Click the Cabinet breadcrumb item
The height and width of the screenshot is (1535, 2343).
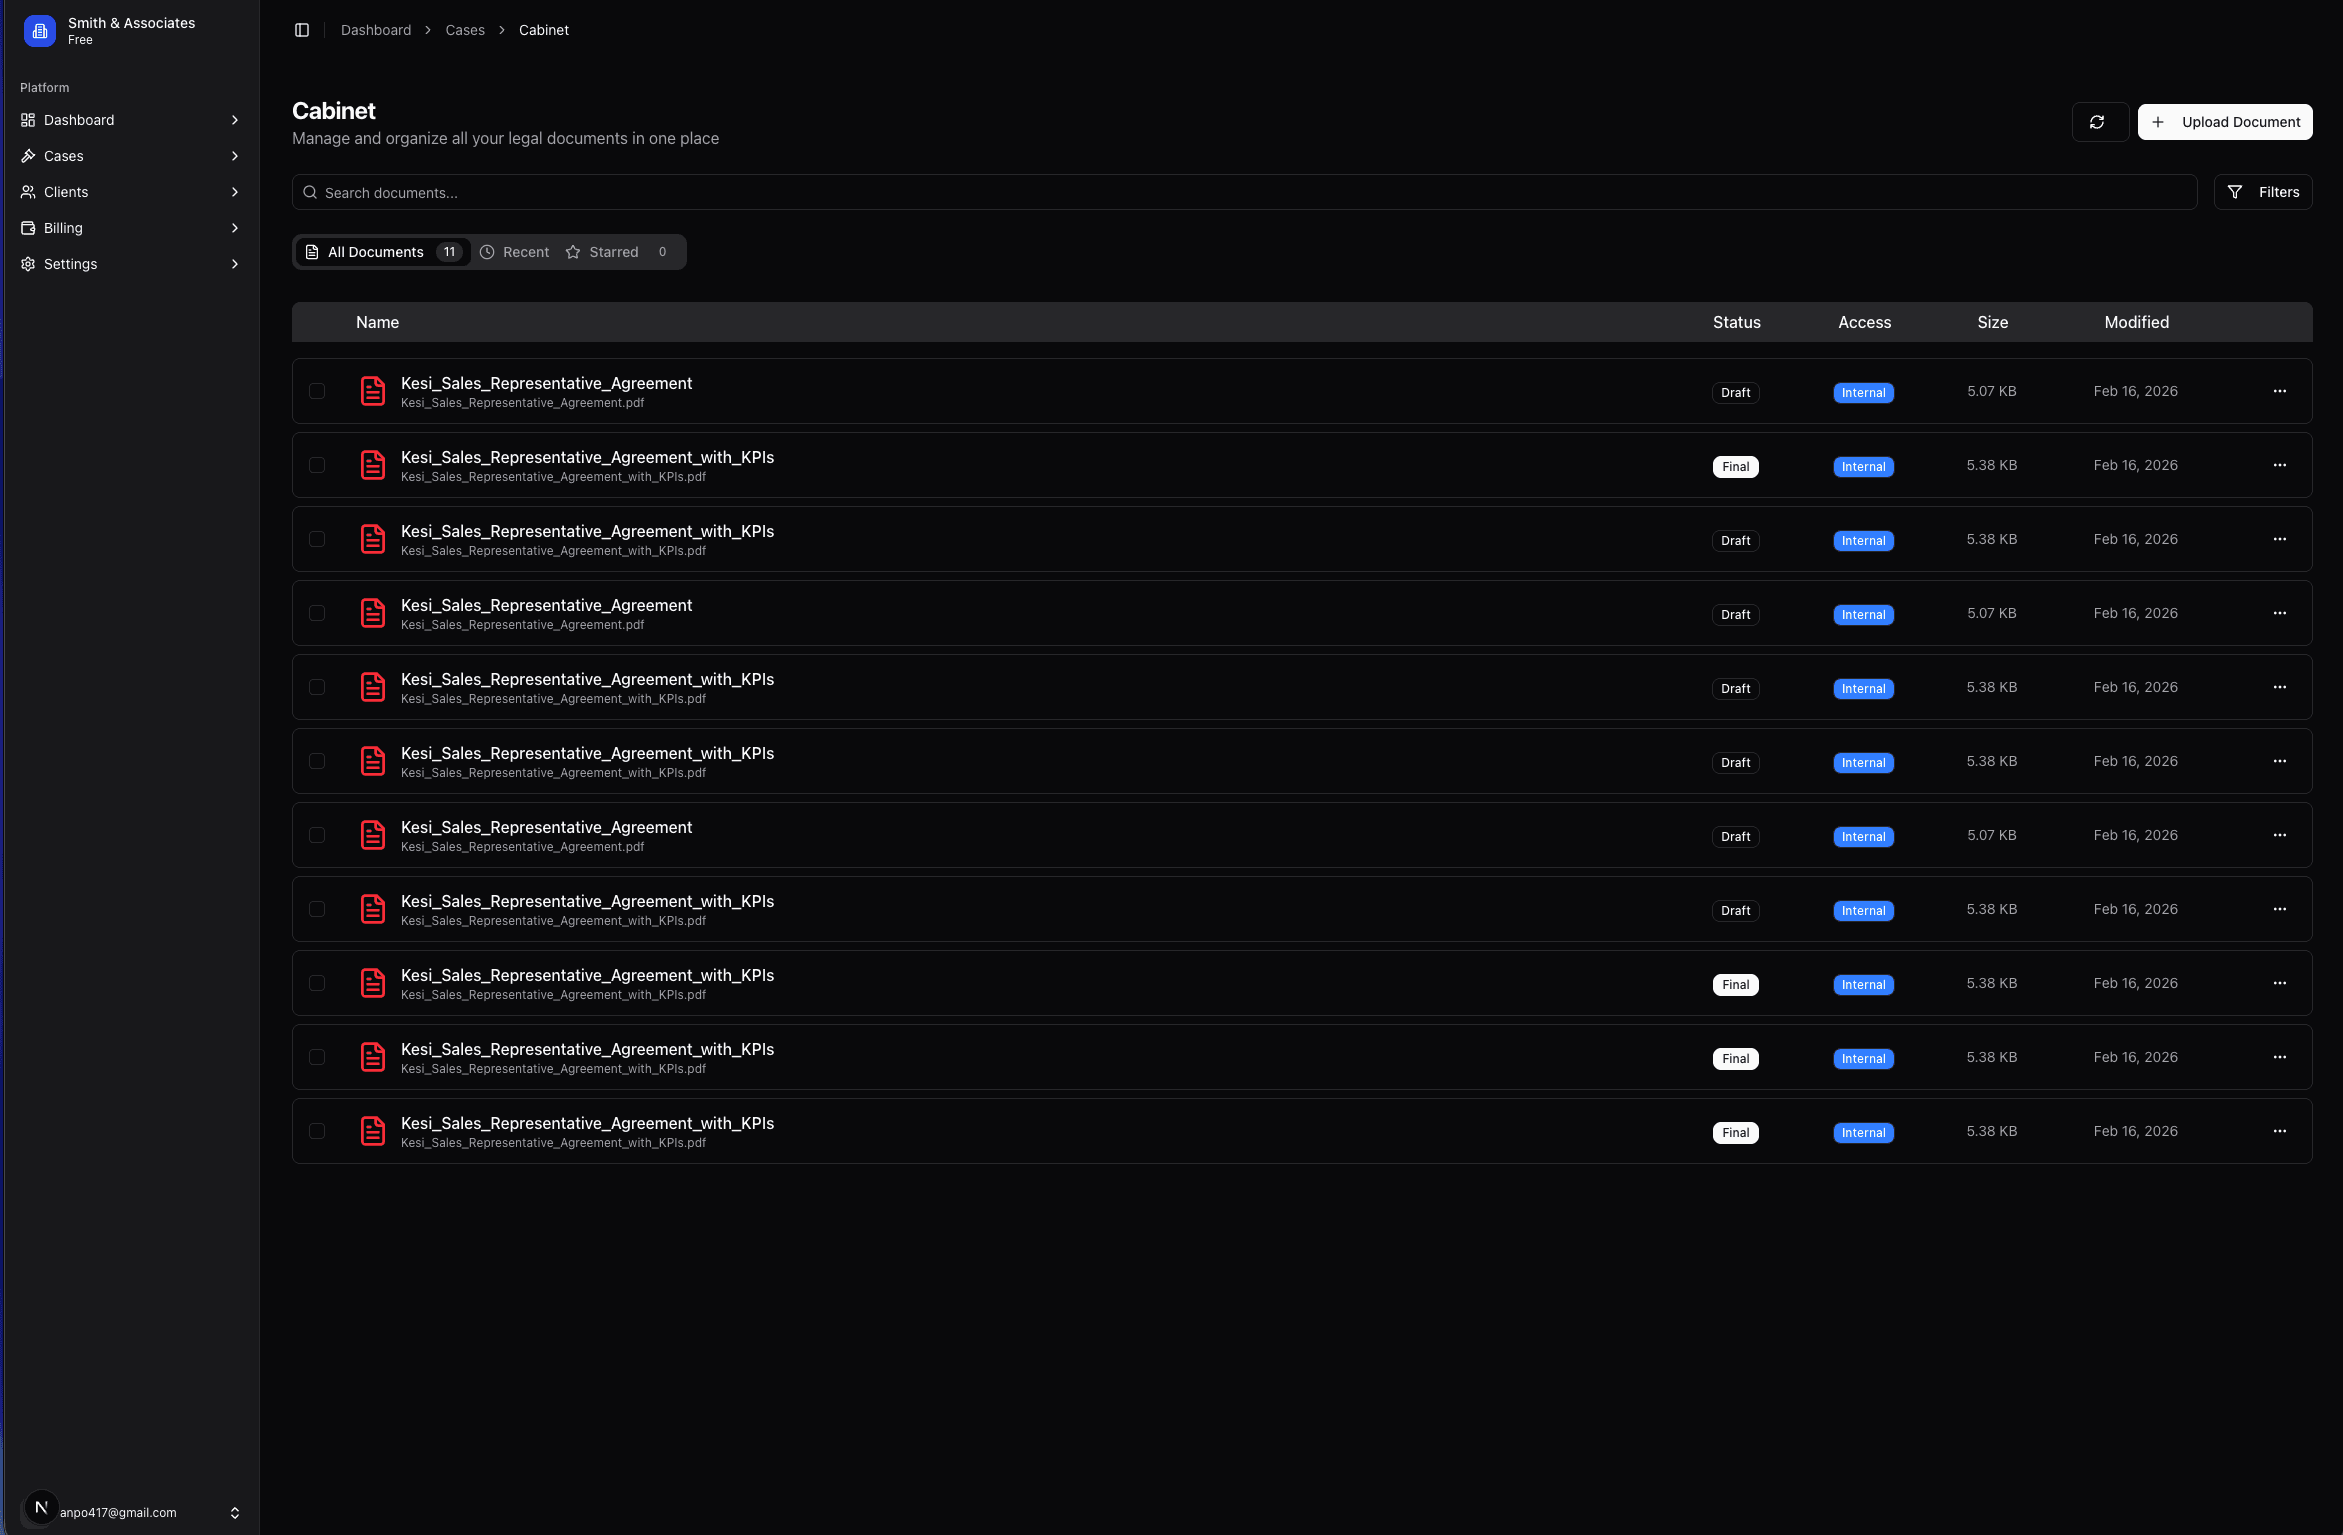[x=544, y=30]
